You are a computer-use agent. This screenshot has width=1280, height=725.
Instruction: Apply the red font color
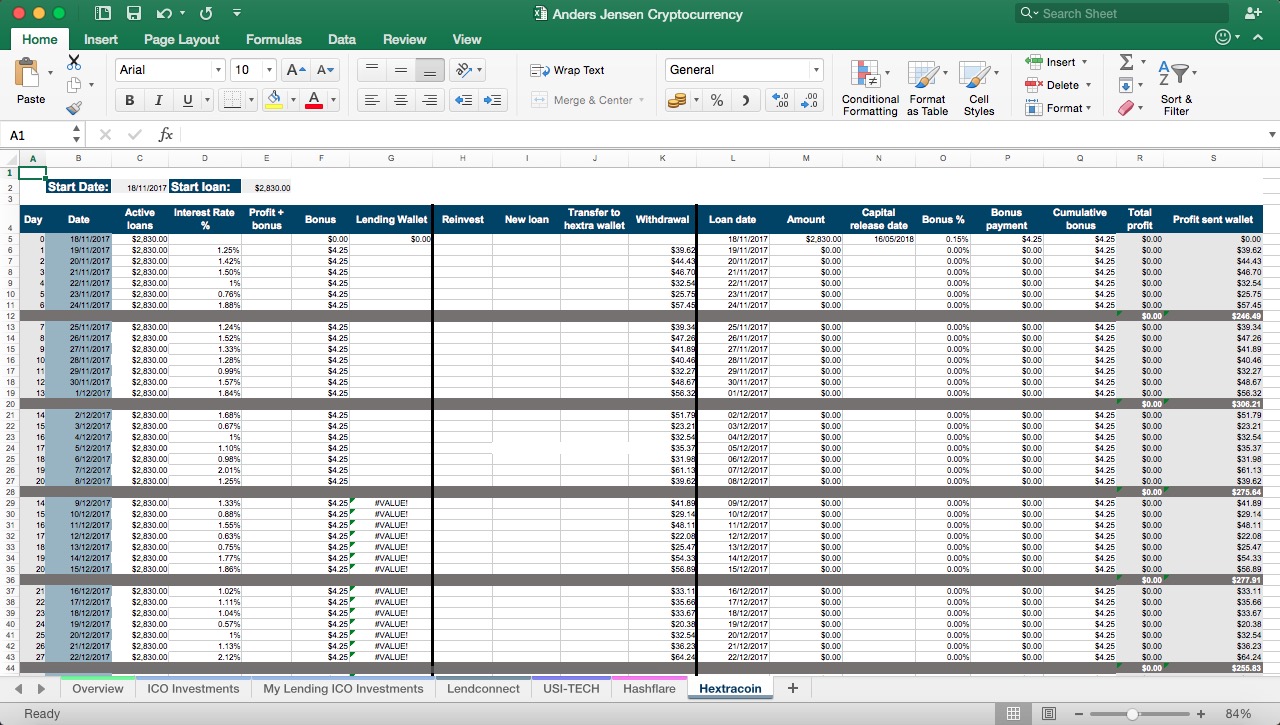pos(314,100)
